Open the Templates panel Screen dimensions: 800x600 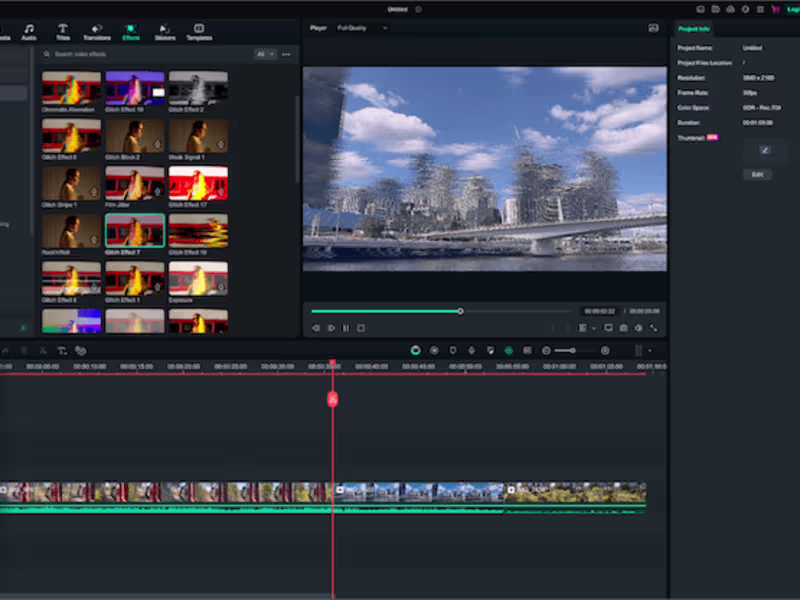click(199, 31)
